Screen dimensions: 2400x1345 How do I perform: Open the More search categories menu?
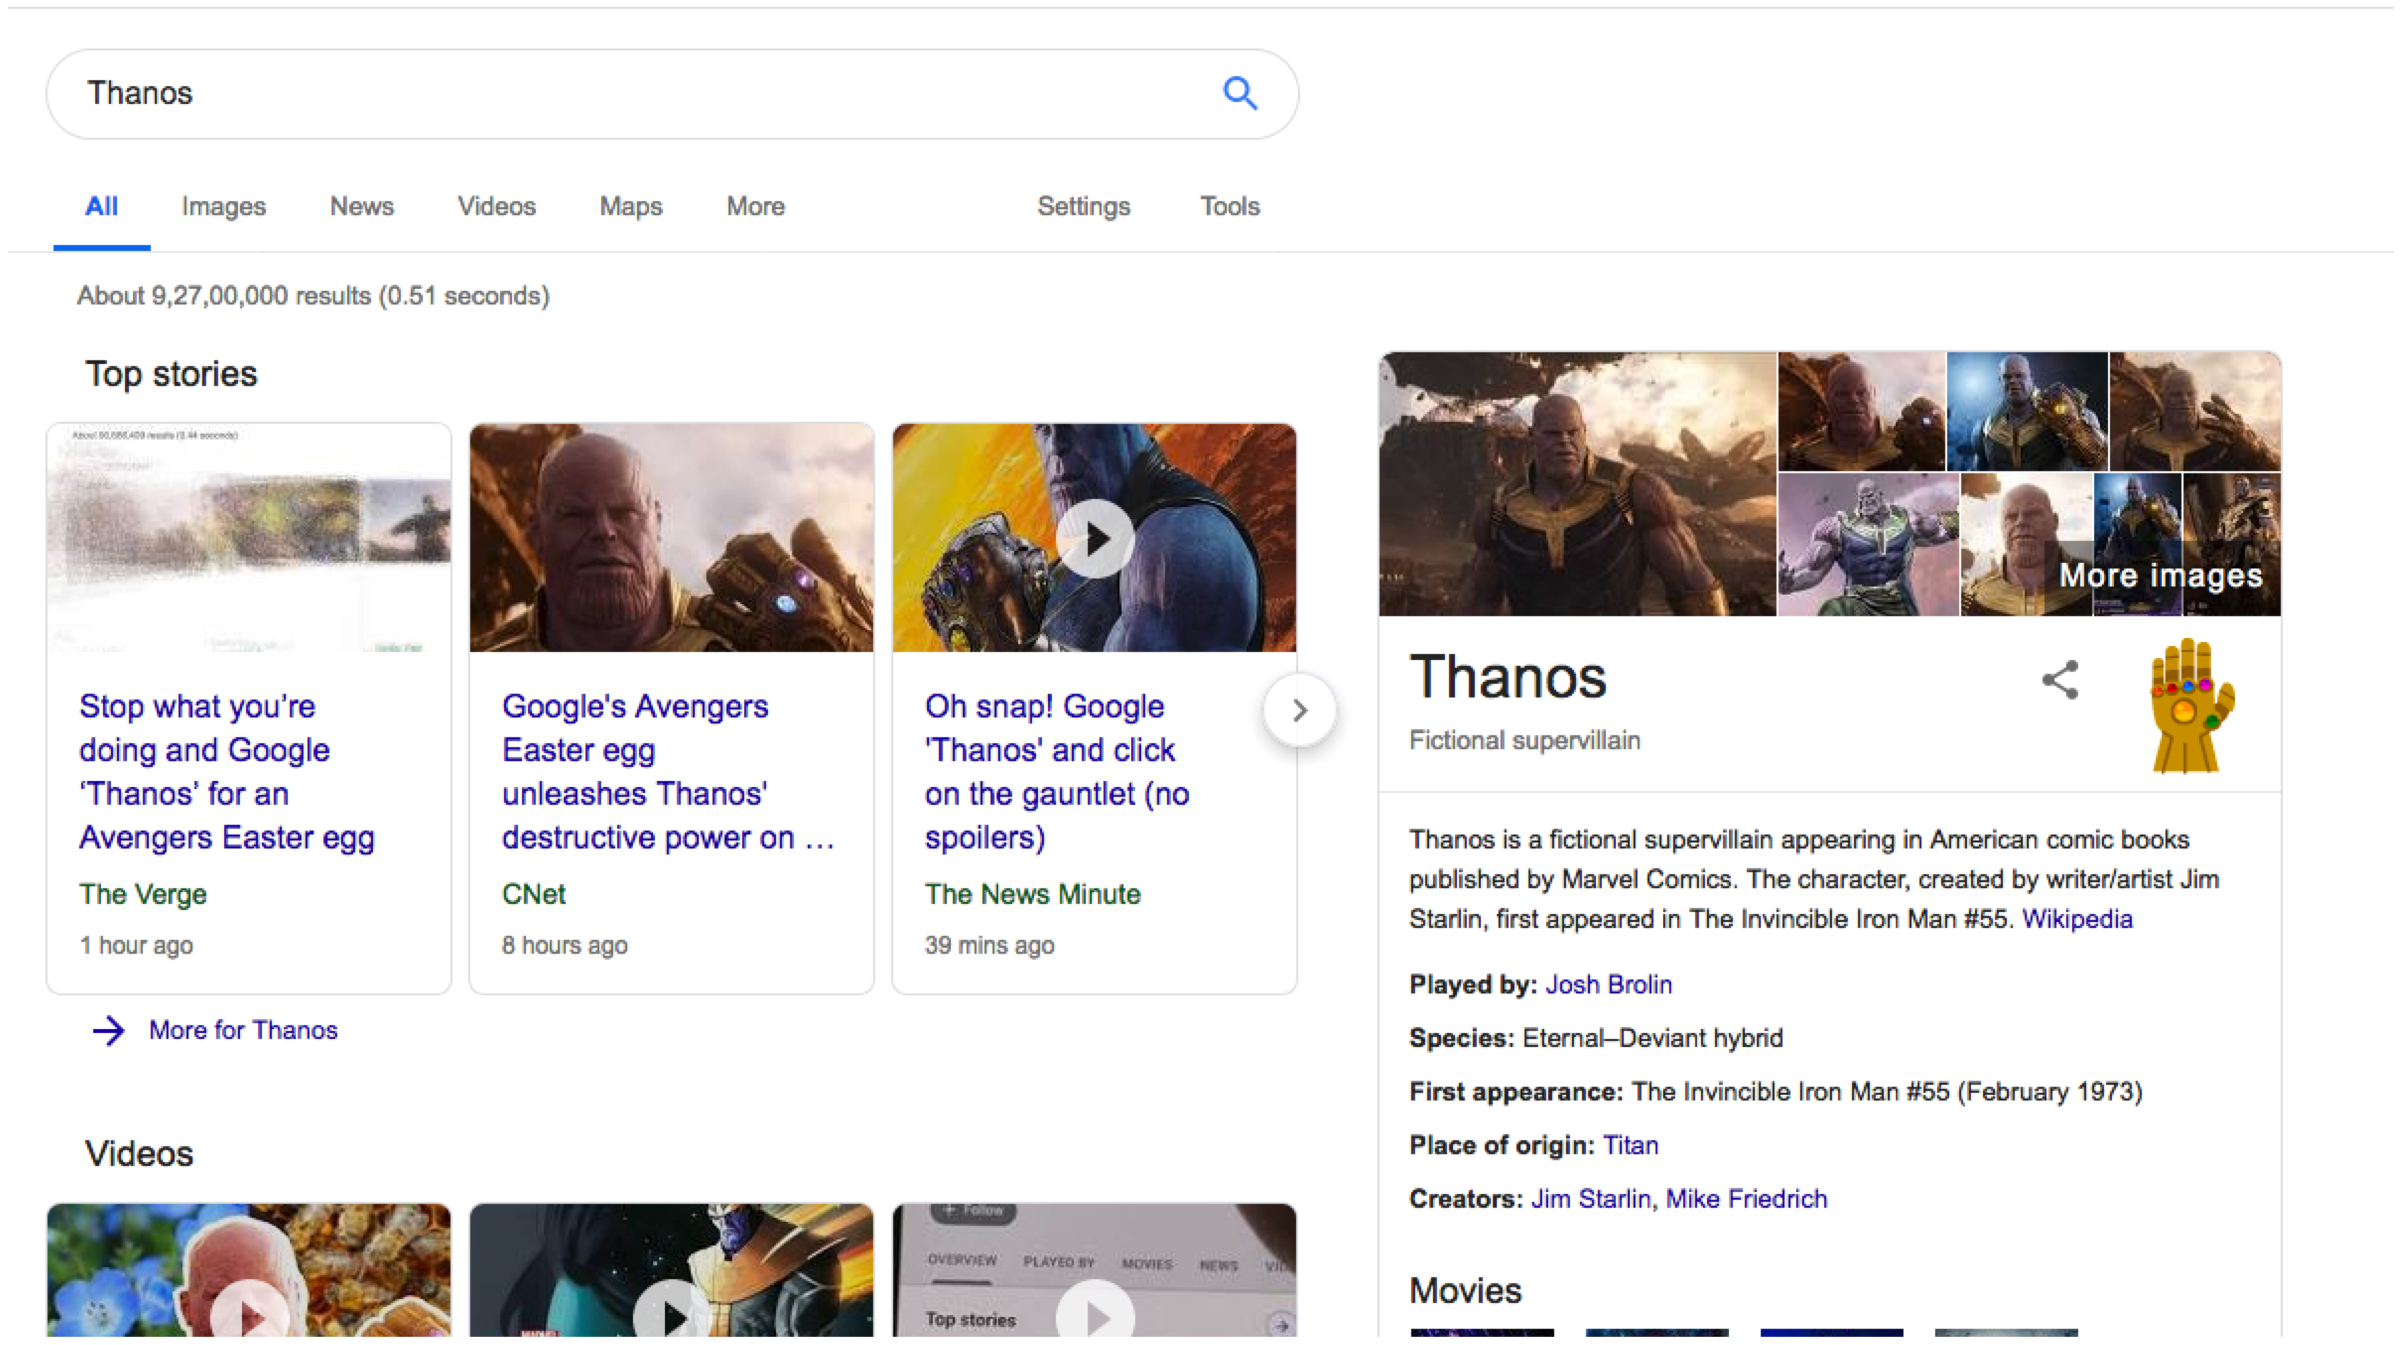click(x=755, y=207)
